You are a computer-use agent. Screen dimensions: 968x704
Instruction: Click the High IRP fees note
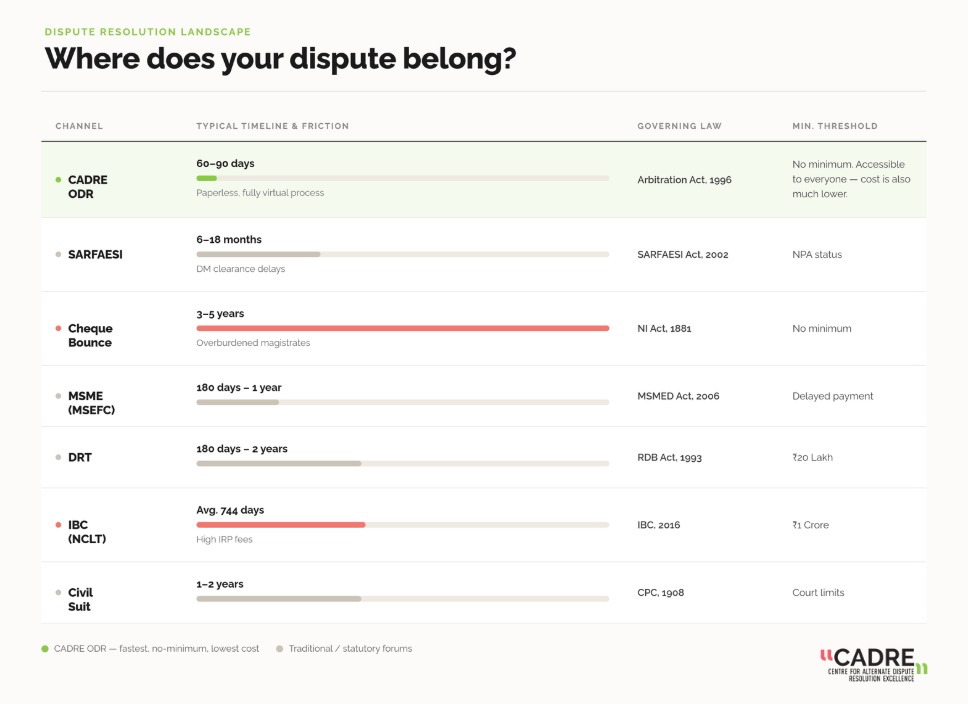click(x=224, y=539)
